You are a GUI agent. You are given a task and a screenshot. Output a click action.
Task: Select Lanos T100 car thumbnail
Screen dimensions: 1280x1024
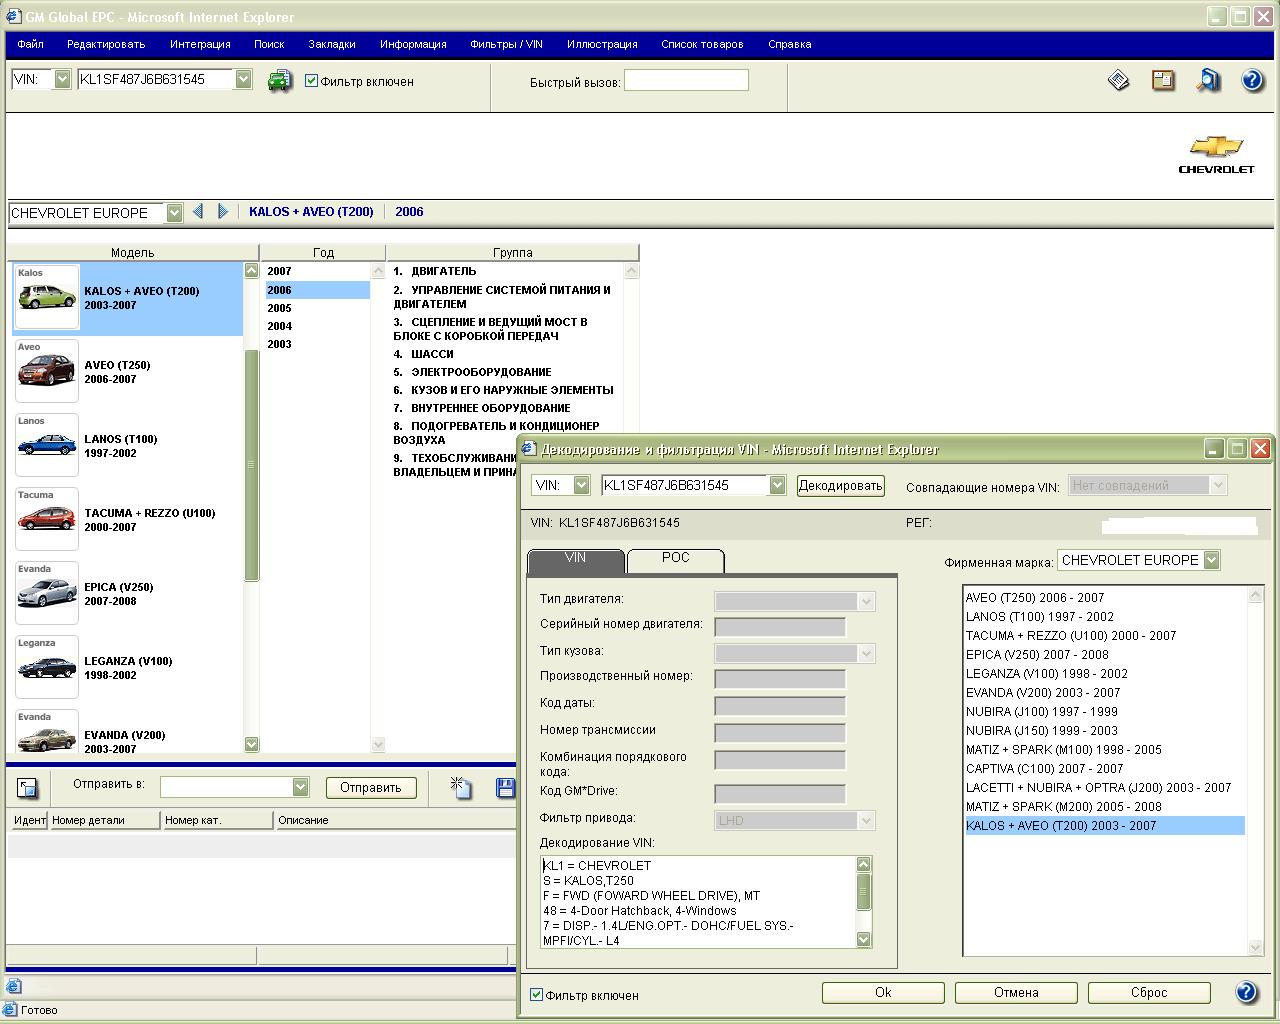[x=47, y=445]
